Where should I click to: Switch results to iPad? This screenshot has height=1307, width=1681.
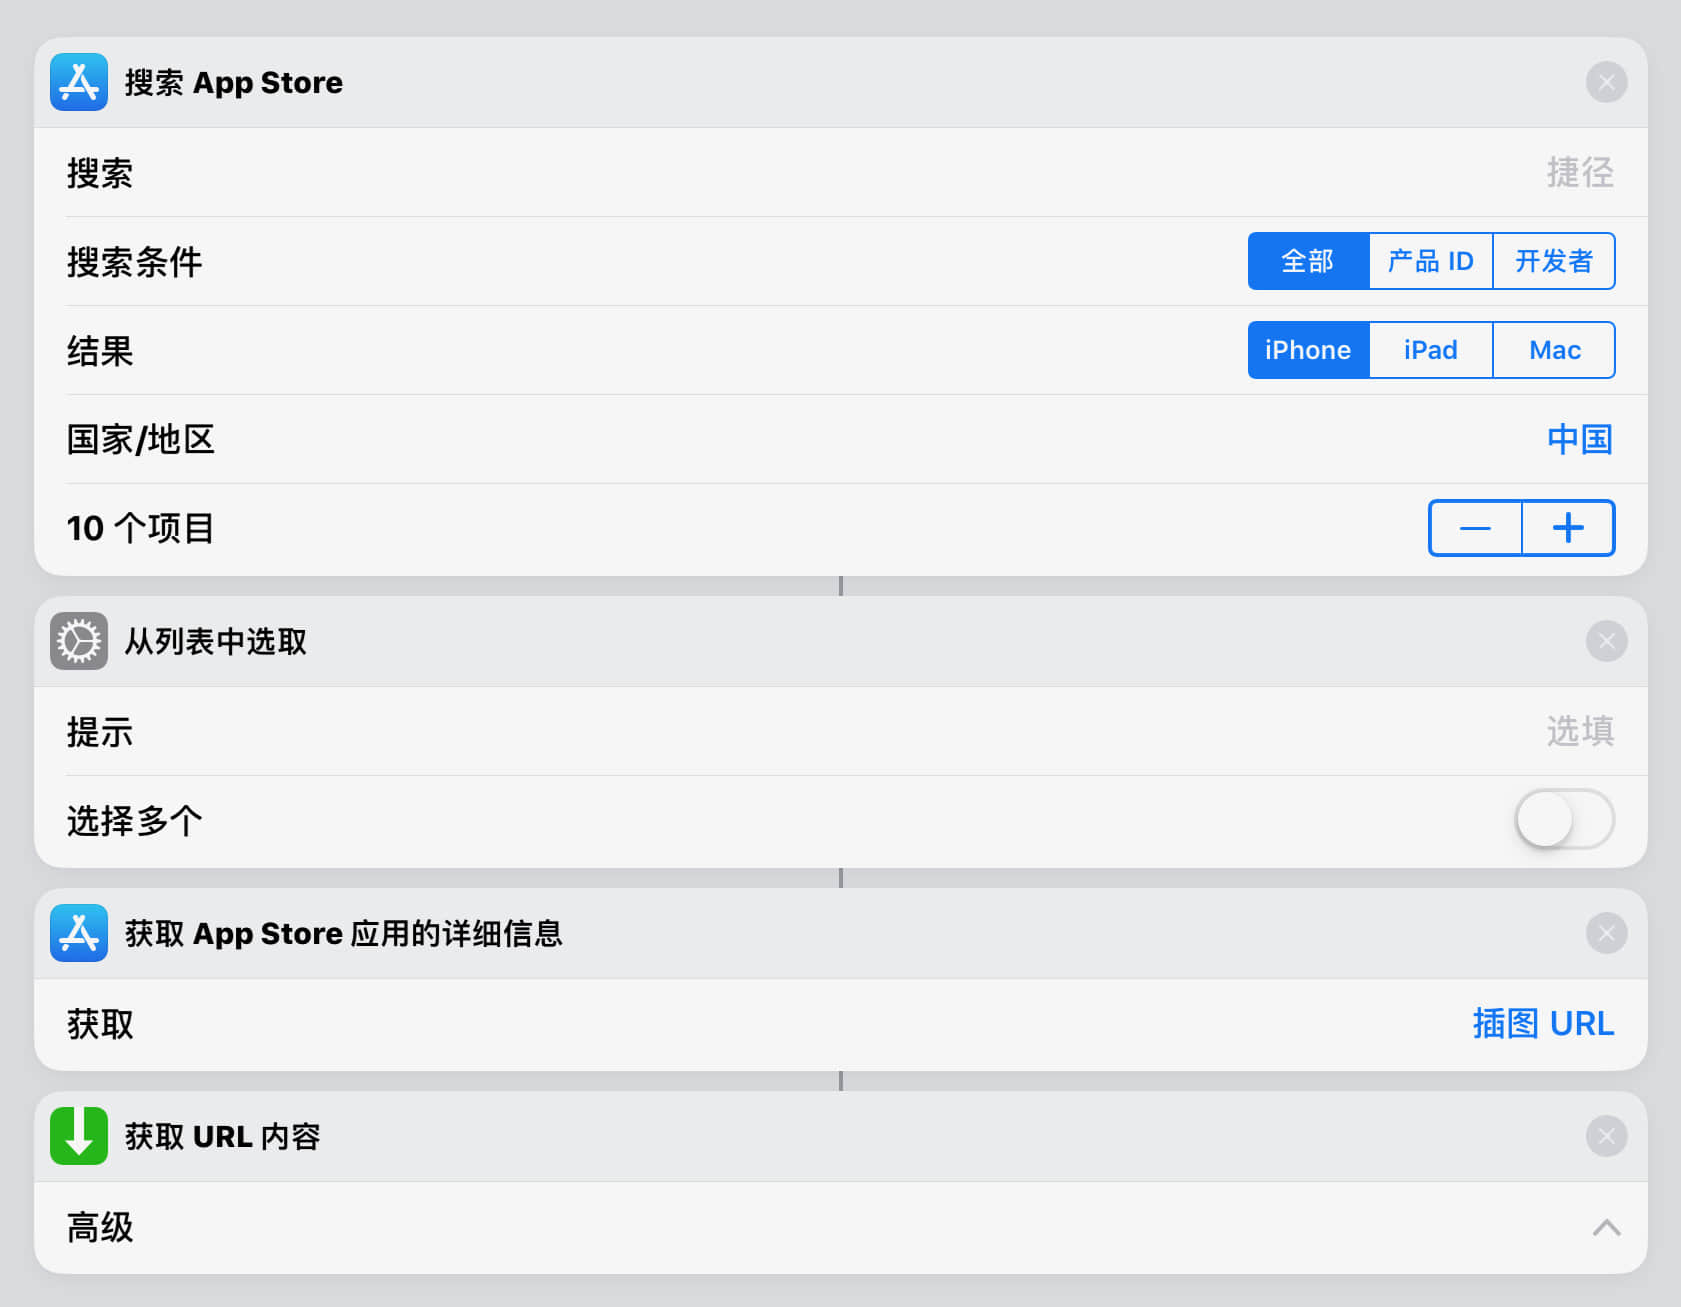pyautogui.click(x=1430, y=350)
